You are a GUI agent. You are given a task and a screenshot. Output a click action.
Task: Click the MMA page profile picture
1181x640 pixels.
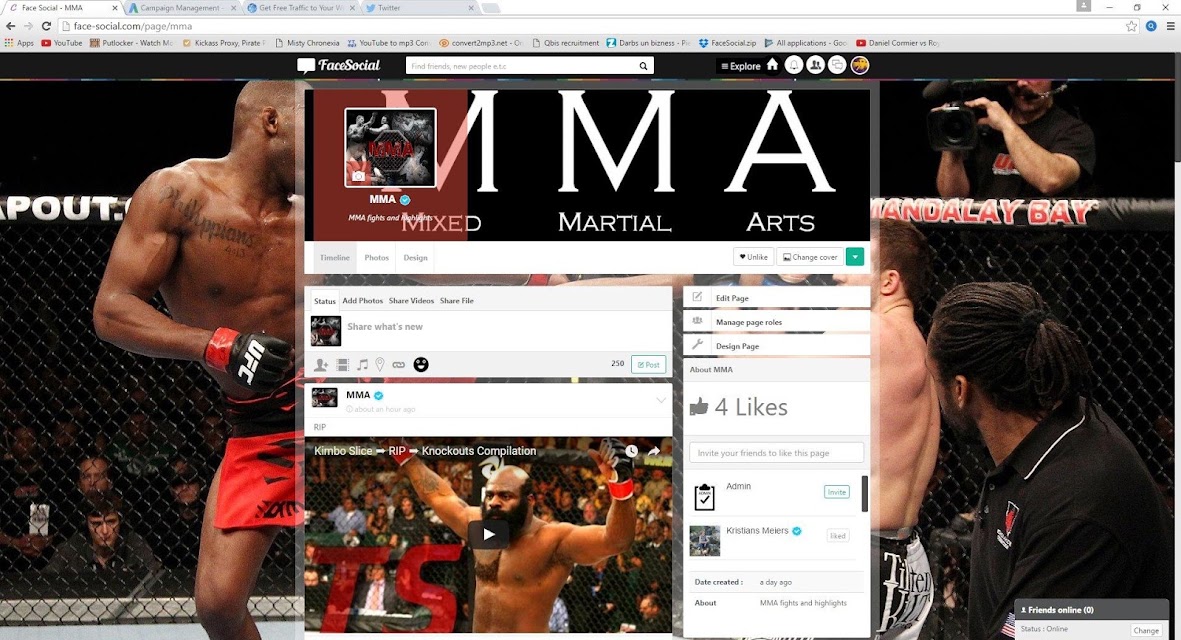(x=390, y=148)
